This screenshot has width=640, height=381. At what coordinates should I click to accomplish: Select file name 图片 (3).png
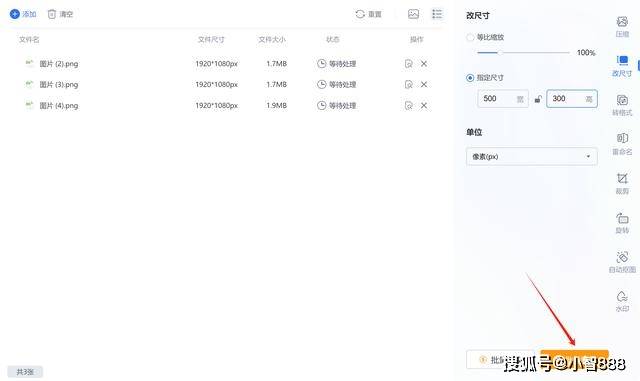tap(59, 85)
